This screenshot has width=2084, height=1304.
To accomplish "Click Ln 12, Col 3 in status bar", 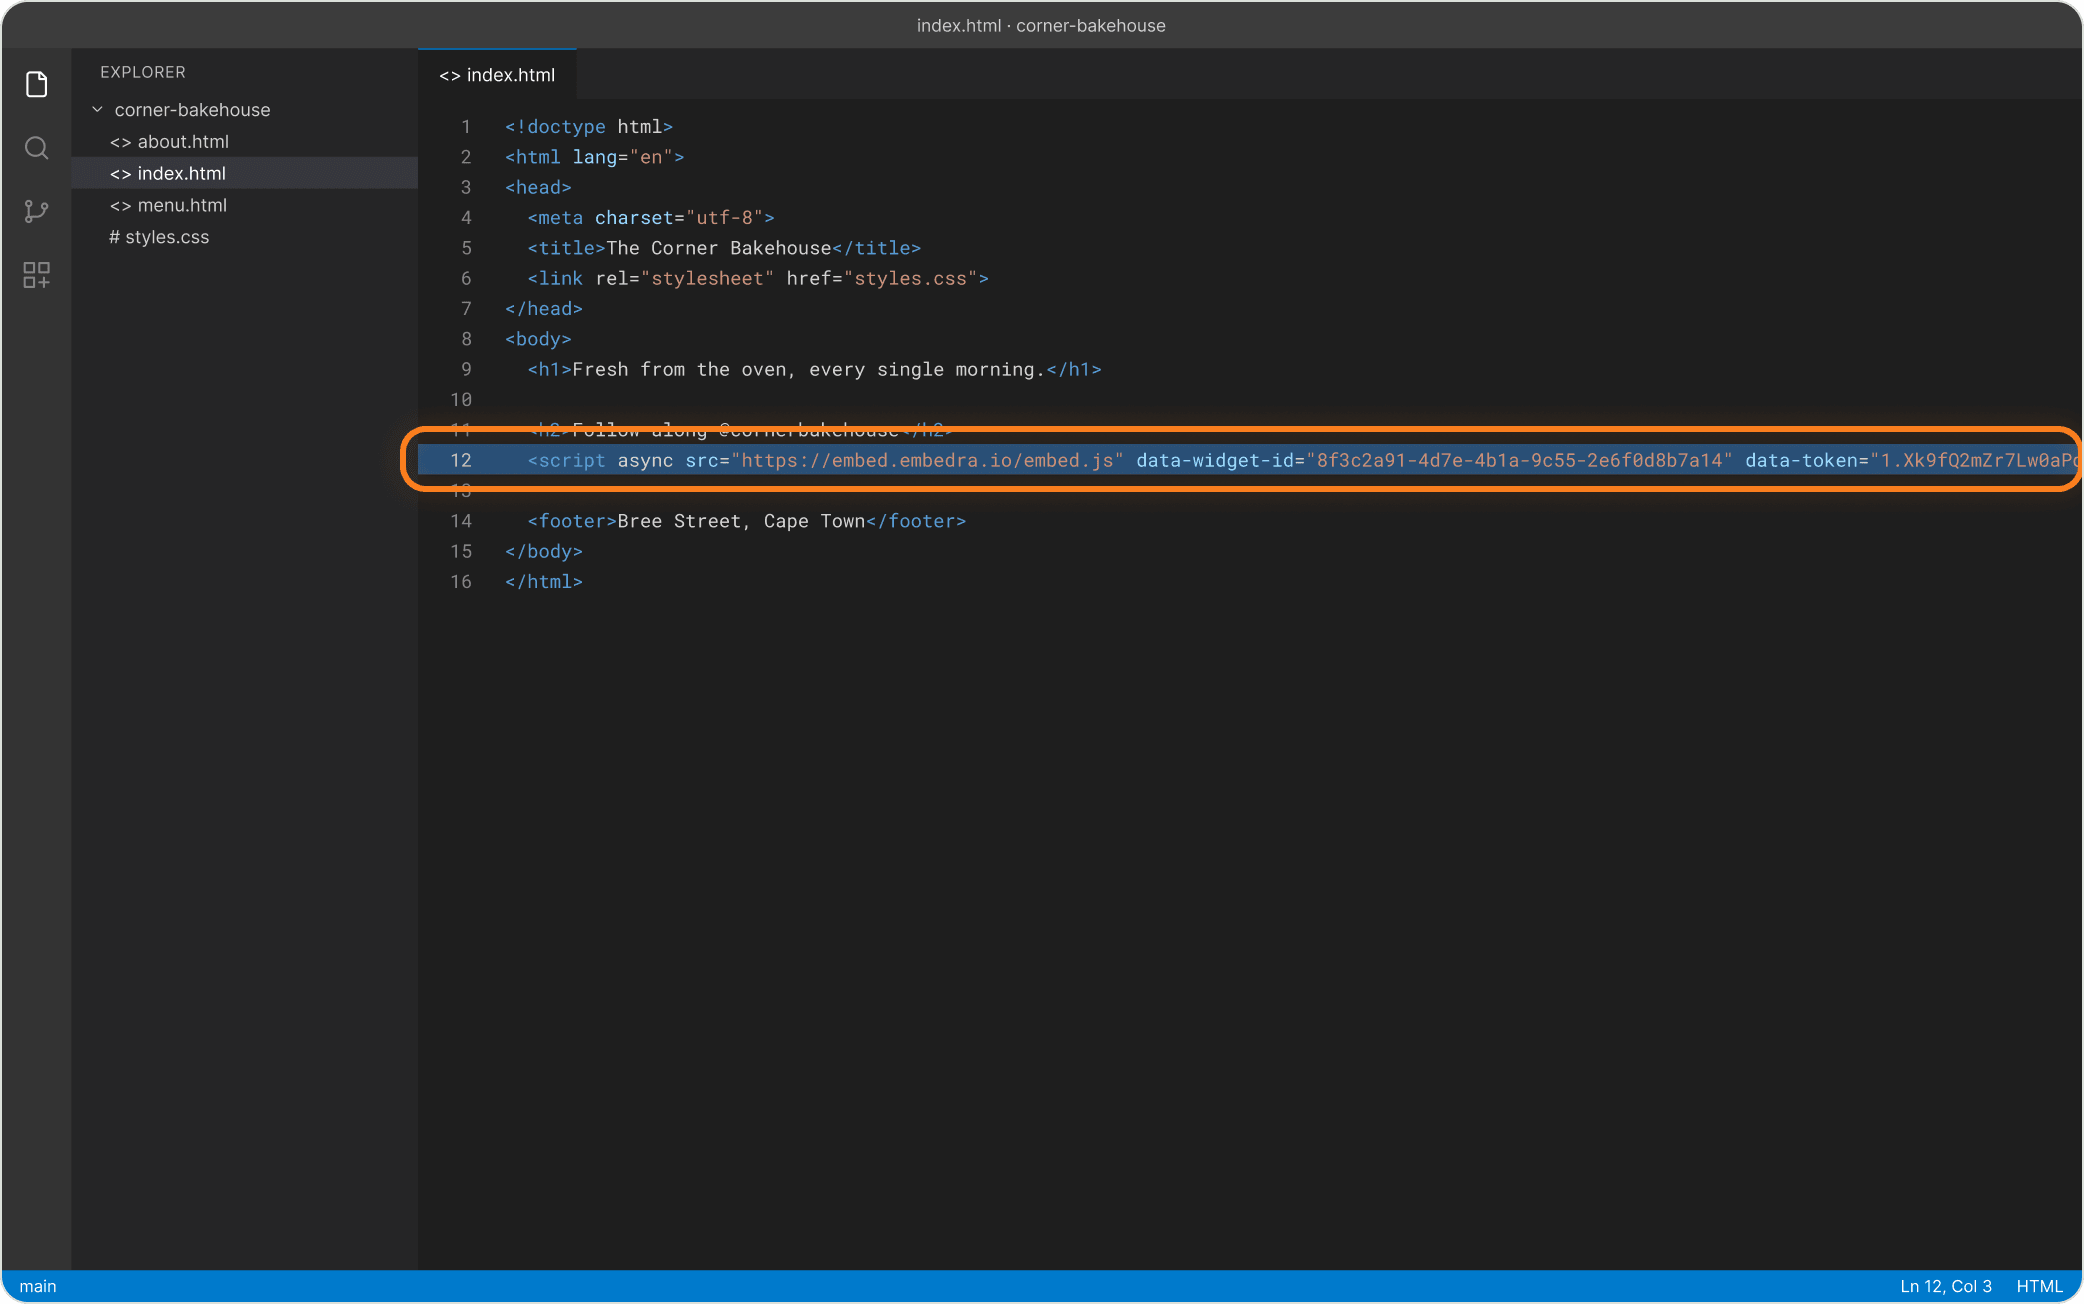I will click(1945, 1286).
